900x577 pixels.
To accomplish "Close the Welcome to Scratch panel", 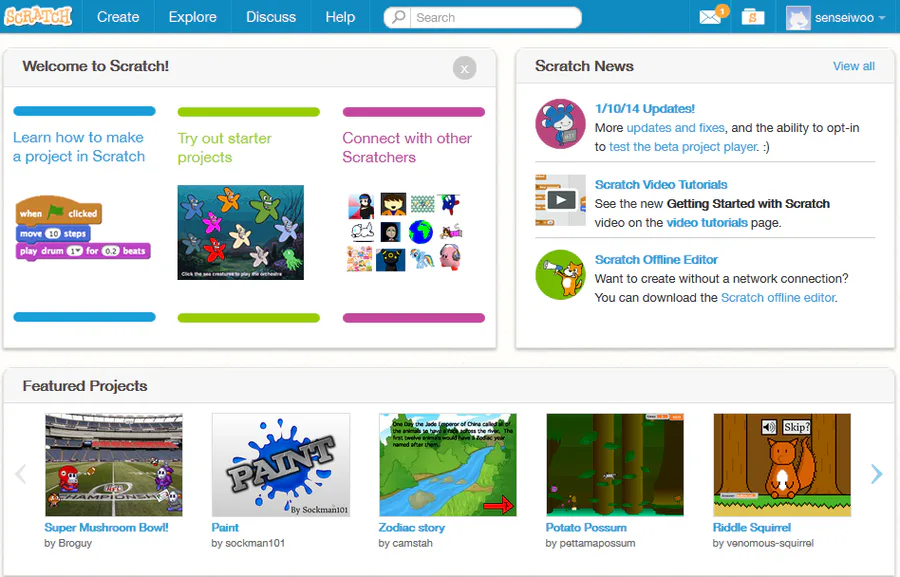I will (464, 68).
